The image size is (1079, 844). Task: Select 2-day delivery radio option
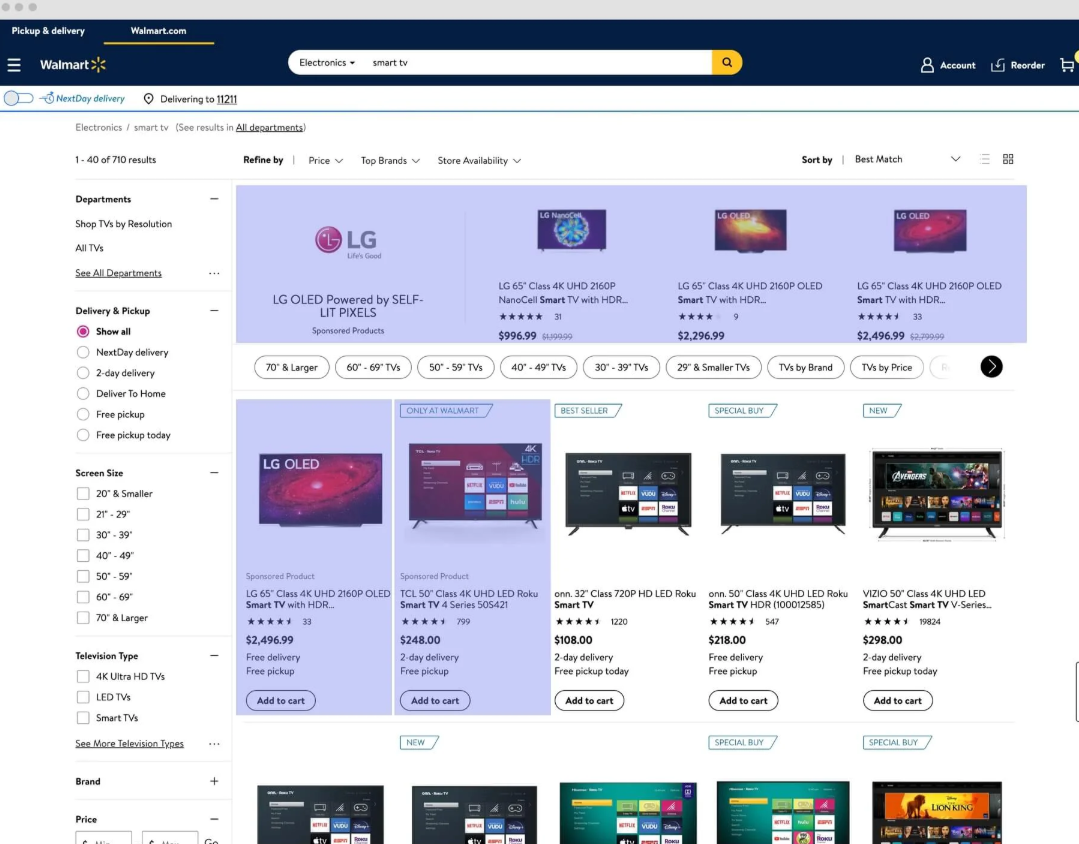(x=83, y=372)
